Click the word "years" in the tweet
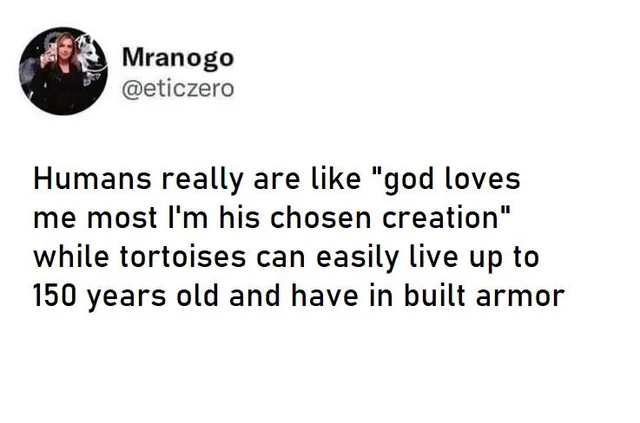The image size is (640, 423). click(128, 293)
